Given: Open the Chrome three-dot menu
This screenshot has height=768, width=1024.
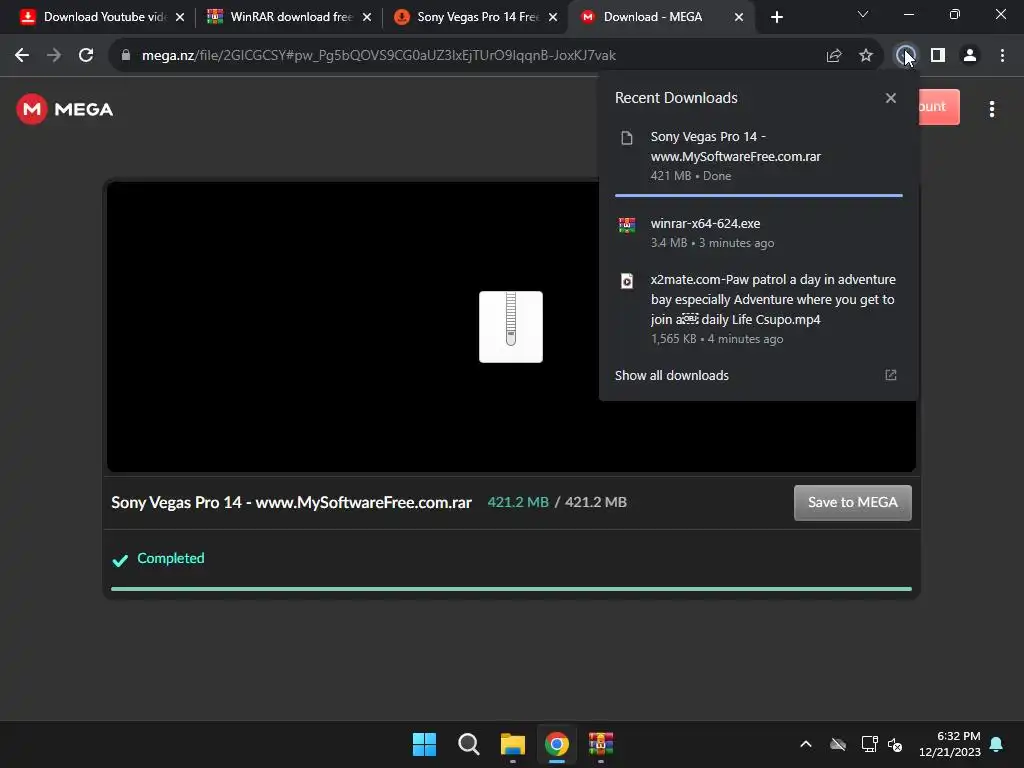Looking at the screenshot, I should click(1002, 56).
